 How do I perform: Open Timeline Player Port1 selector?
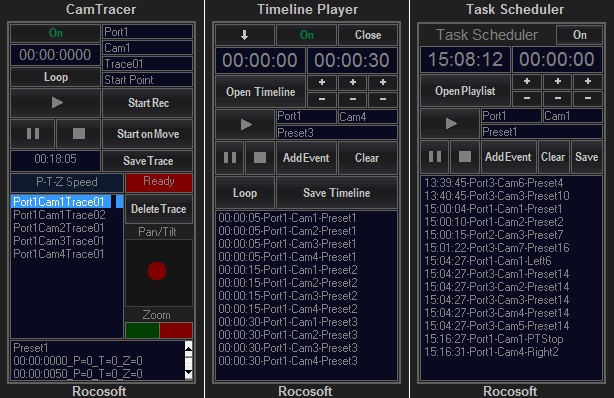tap(306, 116)
